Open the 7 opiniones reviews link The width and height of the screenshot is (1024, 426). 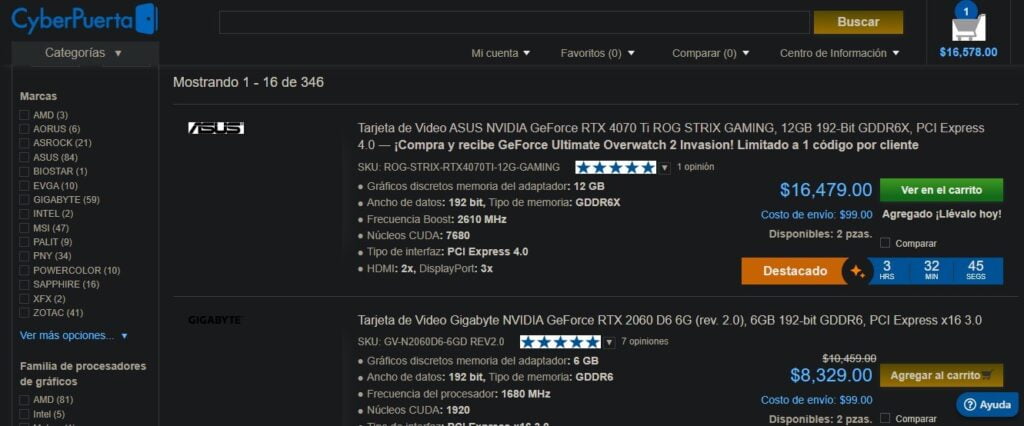coord(645,342)
